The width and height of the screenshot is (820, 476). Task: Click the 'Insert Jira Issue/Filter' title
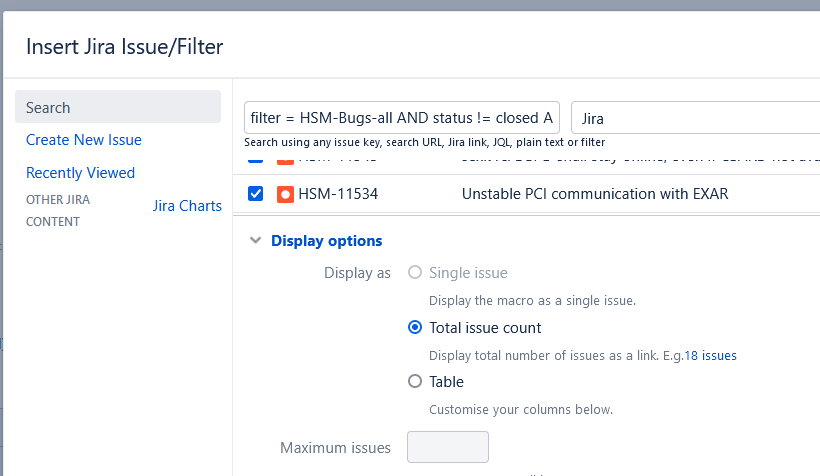point(124,47)
